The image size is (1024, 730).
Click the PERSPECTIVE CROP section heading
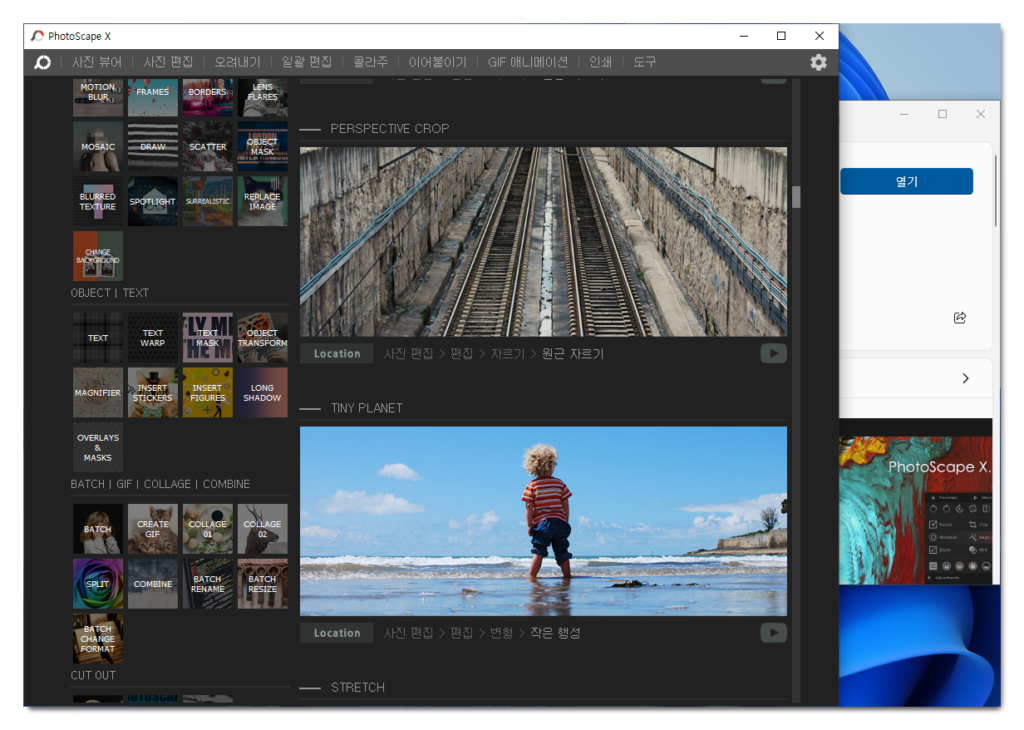point(389,129)
